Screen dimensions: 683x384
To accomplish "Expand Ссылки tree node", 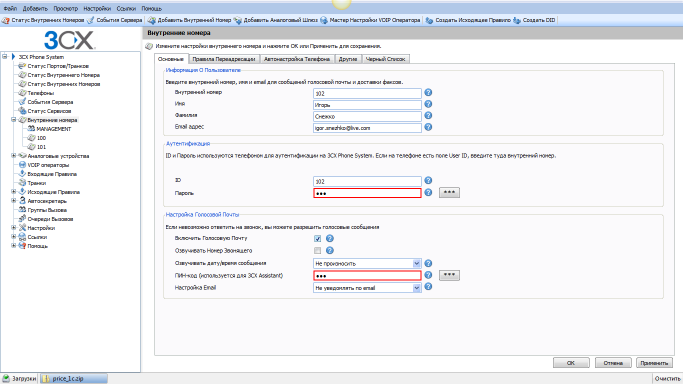I will [x=14, y=237].
